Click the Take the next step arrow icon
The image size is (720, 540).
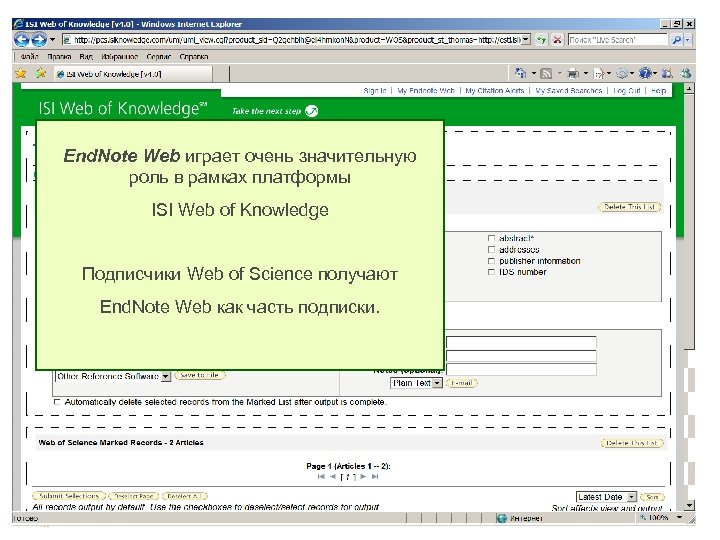point(311,111)
